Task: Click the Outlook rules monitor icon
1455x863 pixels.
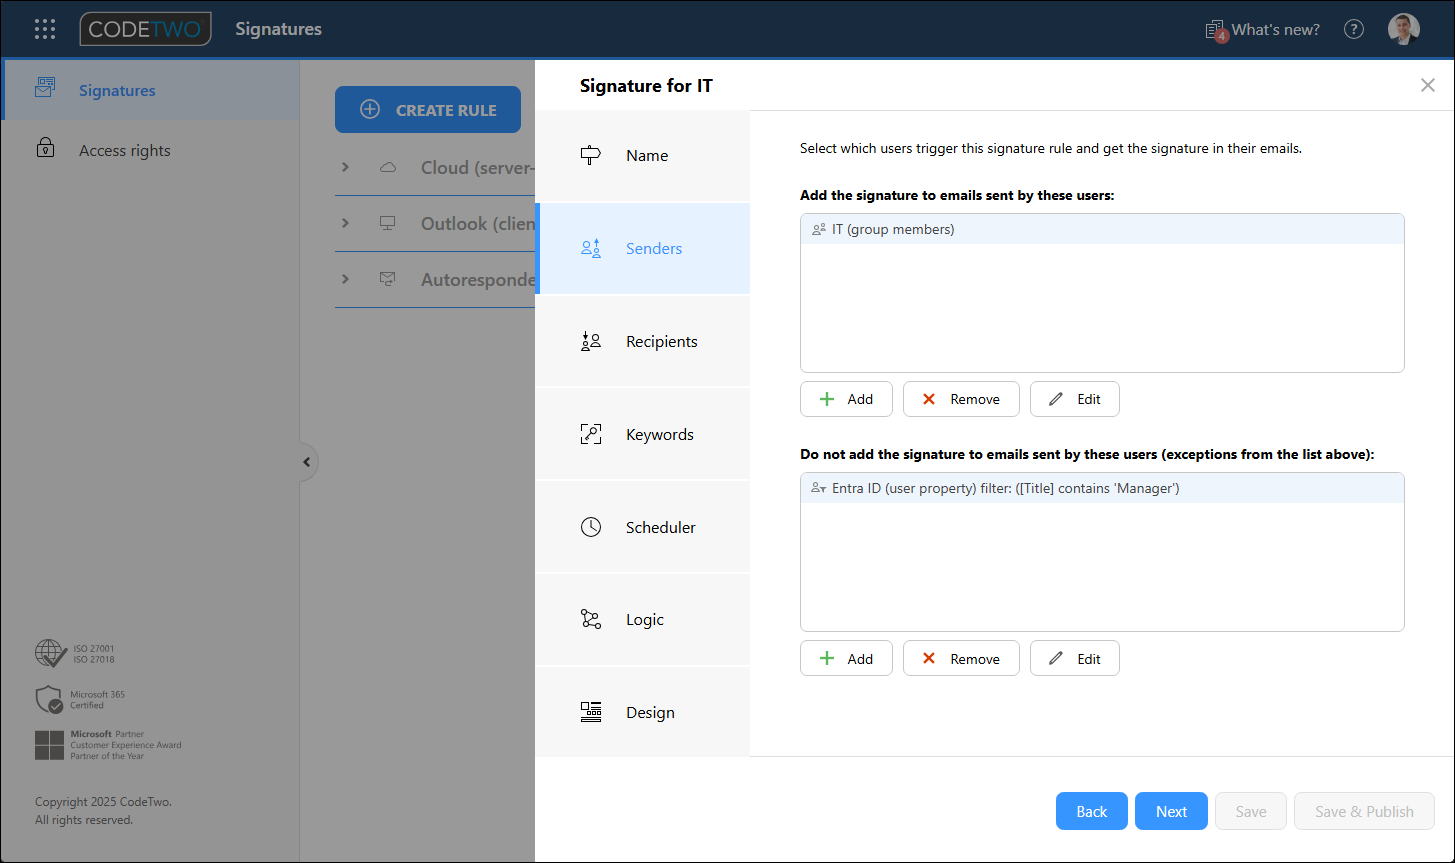Action: click(x=388, y=223)
